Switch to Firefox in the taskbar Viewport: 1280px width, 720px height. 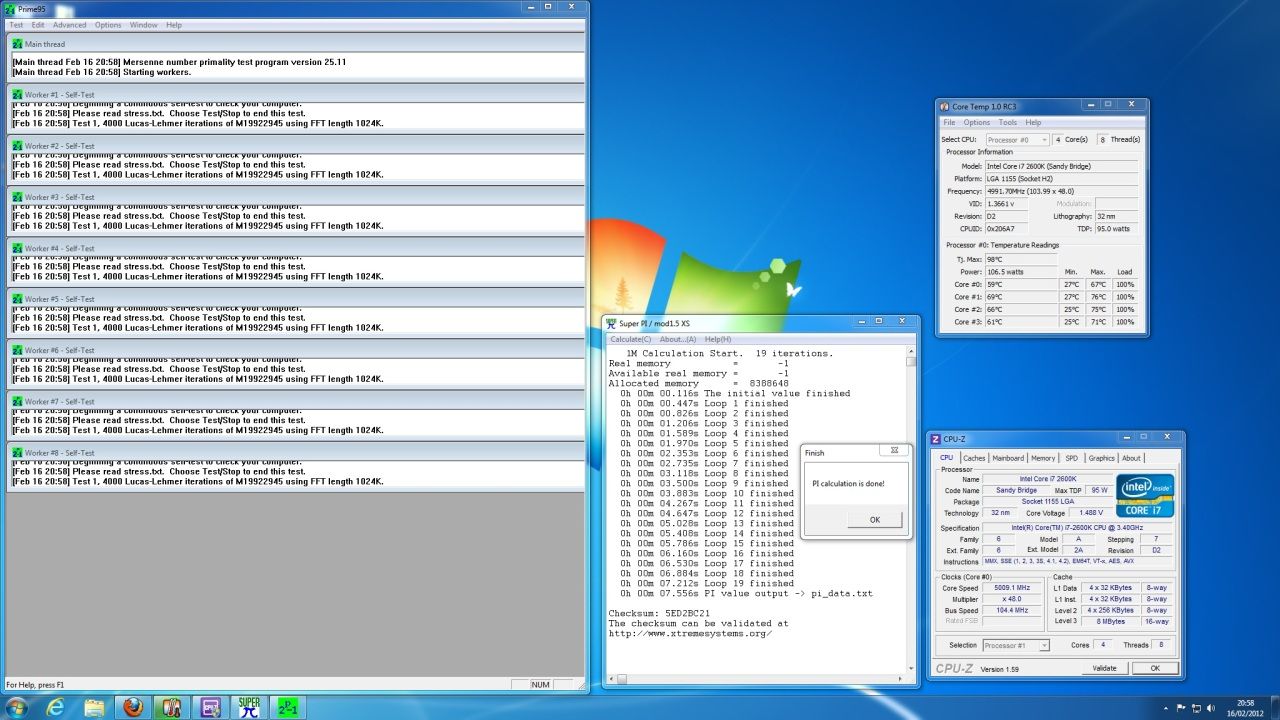133,707
